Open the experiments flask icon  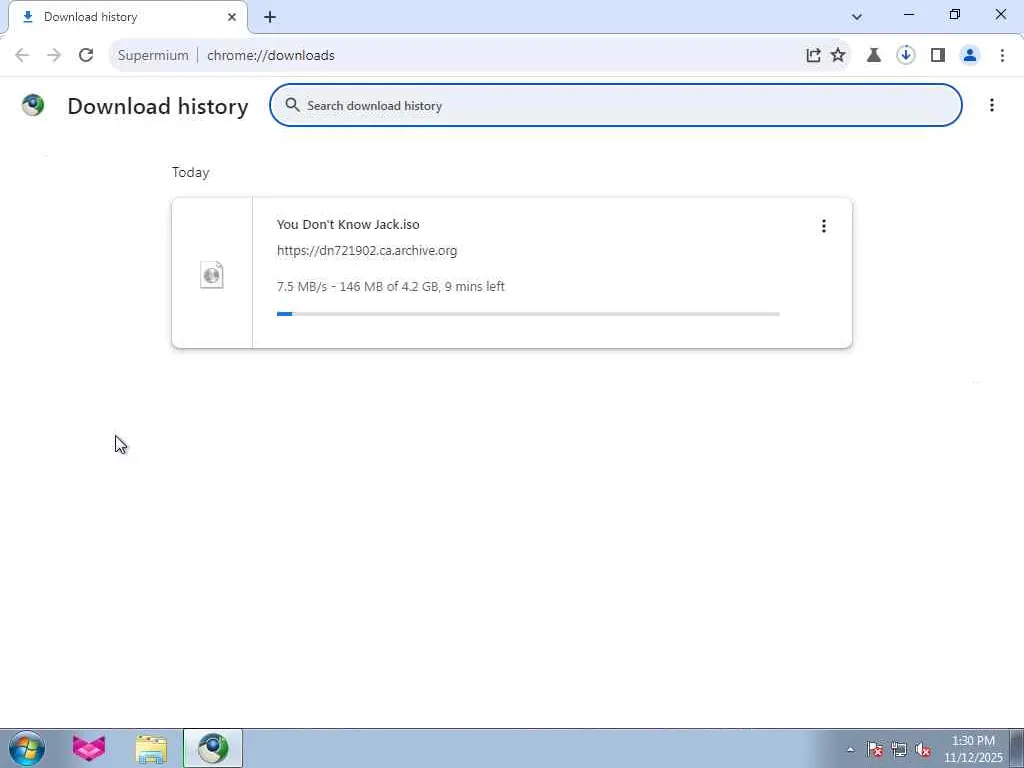[x=874, y=55]
